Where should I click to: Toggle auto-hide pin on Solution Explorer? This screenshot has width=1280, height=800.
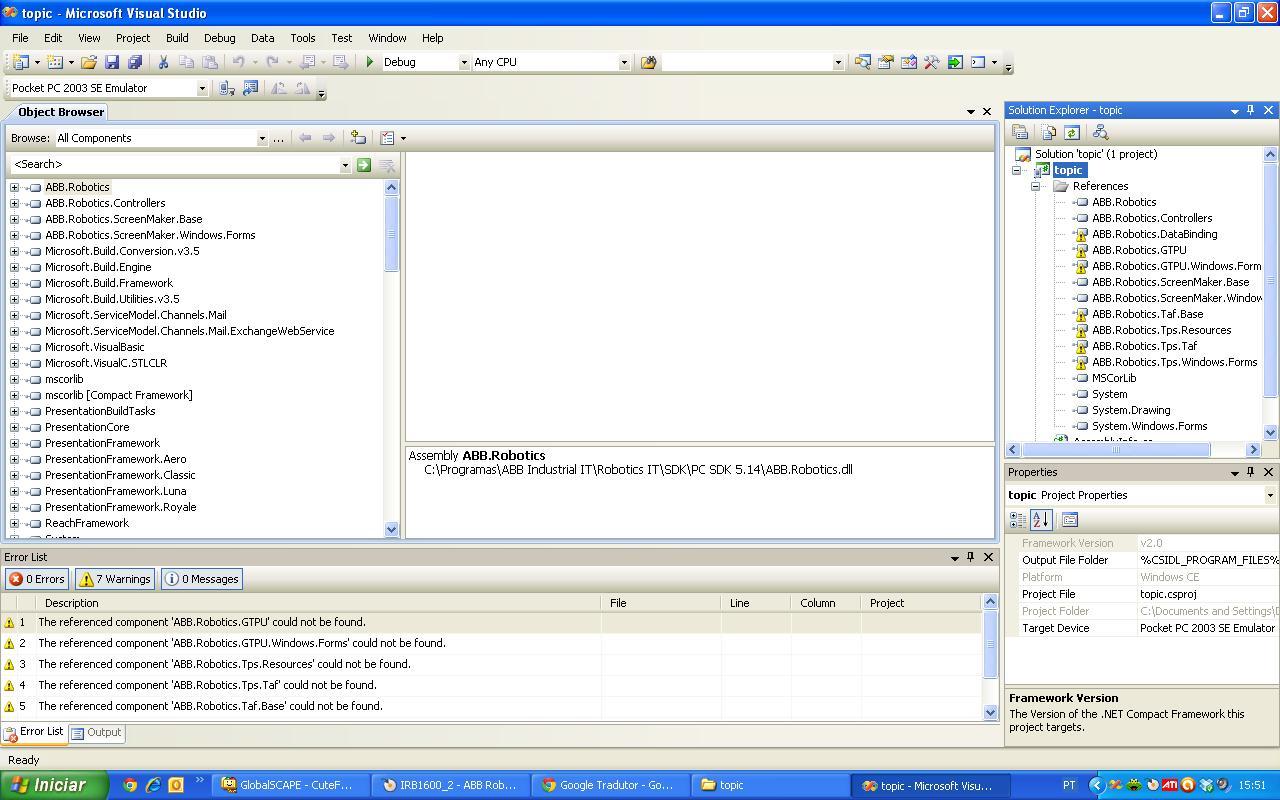(1250, 110)
